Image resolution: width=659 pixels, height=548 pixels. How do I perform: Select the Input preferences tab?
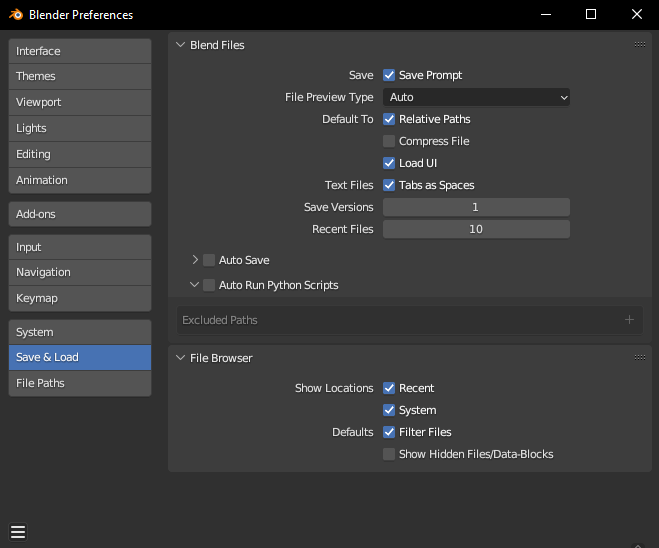(x=80, y=247)
